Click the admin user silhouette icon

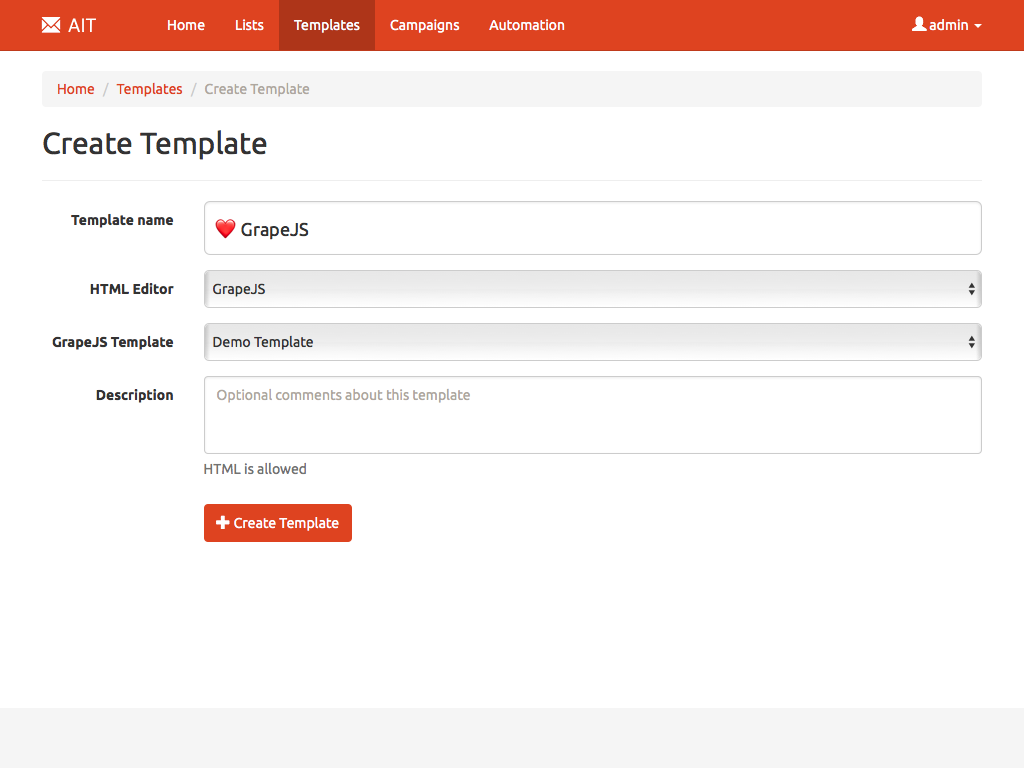[919, 24]
